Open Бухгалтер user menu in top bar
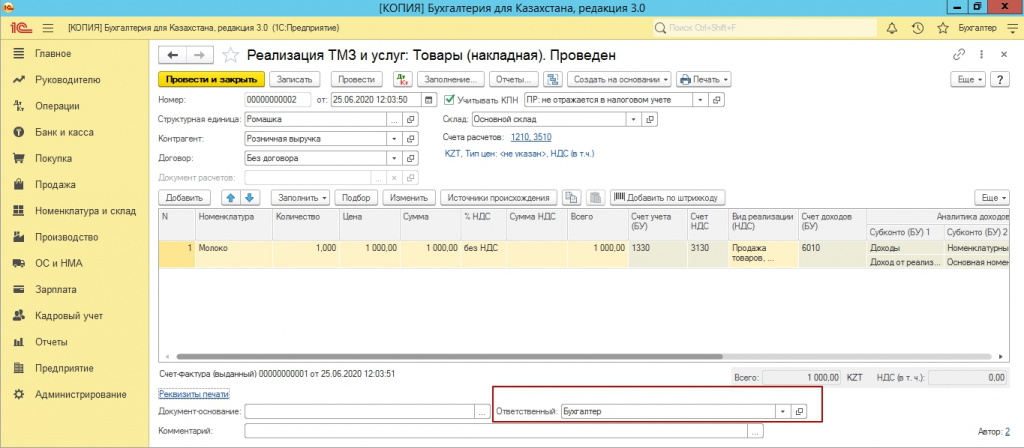The image size is (1024, 448). coord(977,28)
